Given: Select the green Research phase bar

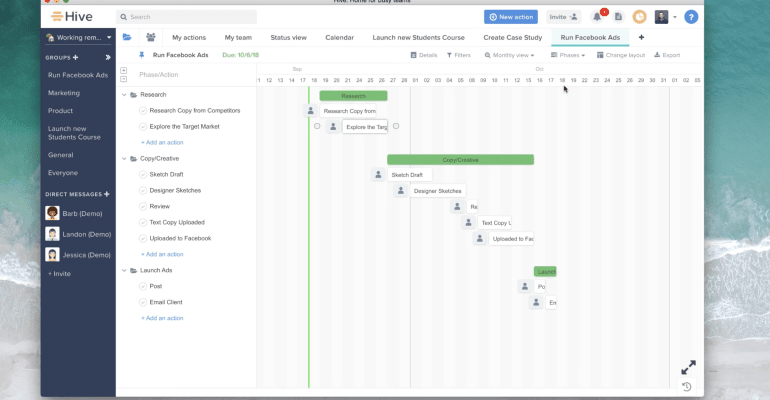Looking at the screenshot, I should (354, 96).
